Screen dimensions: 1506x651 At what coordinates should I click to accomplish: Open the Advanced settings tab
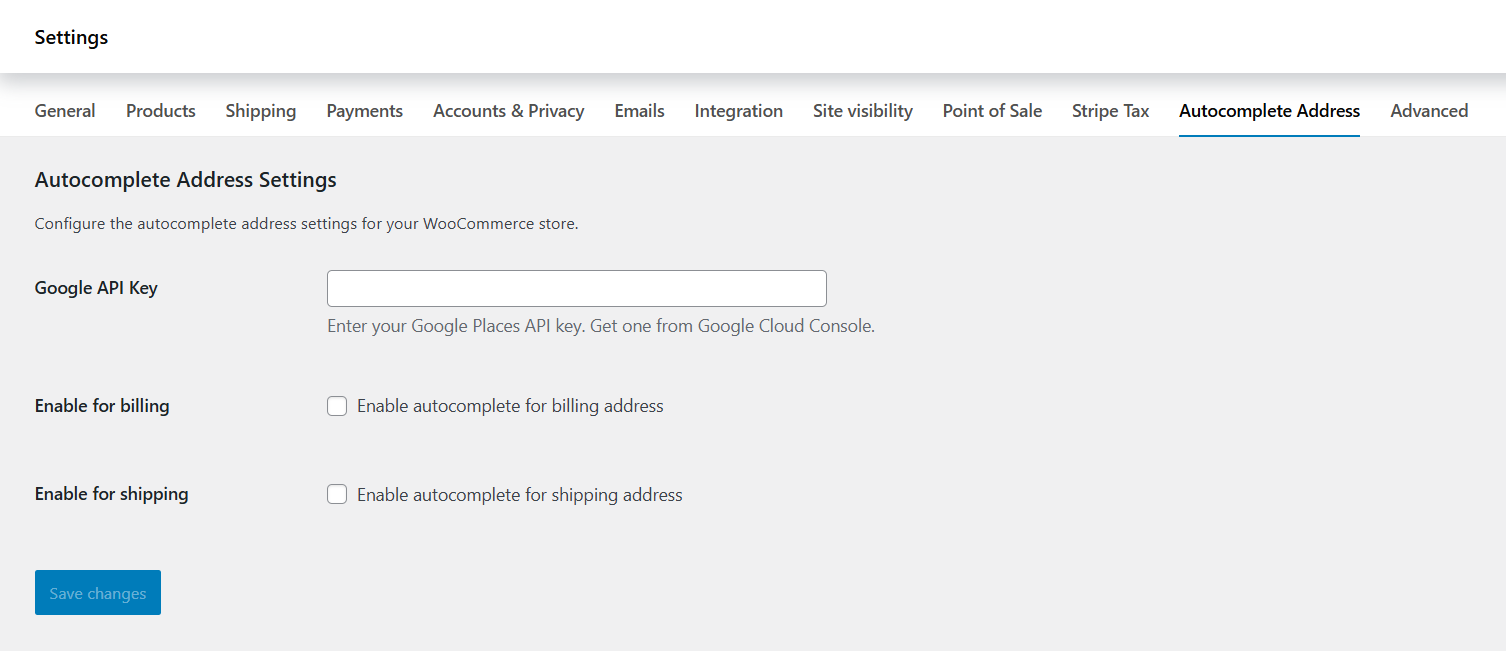click(x=1429, y=111)
